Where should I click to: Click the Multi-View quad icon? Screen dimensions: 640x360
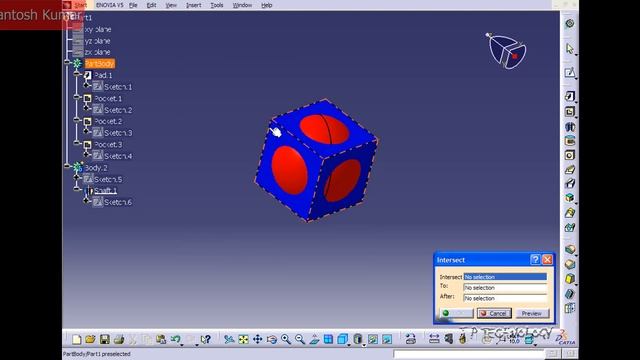point(328,339)
